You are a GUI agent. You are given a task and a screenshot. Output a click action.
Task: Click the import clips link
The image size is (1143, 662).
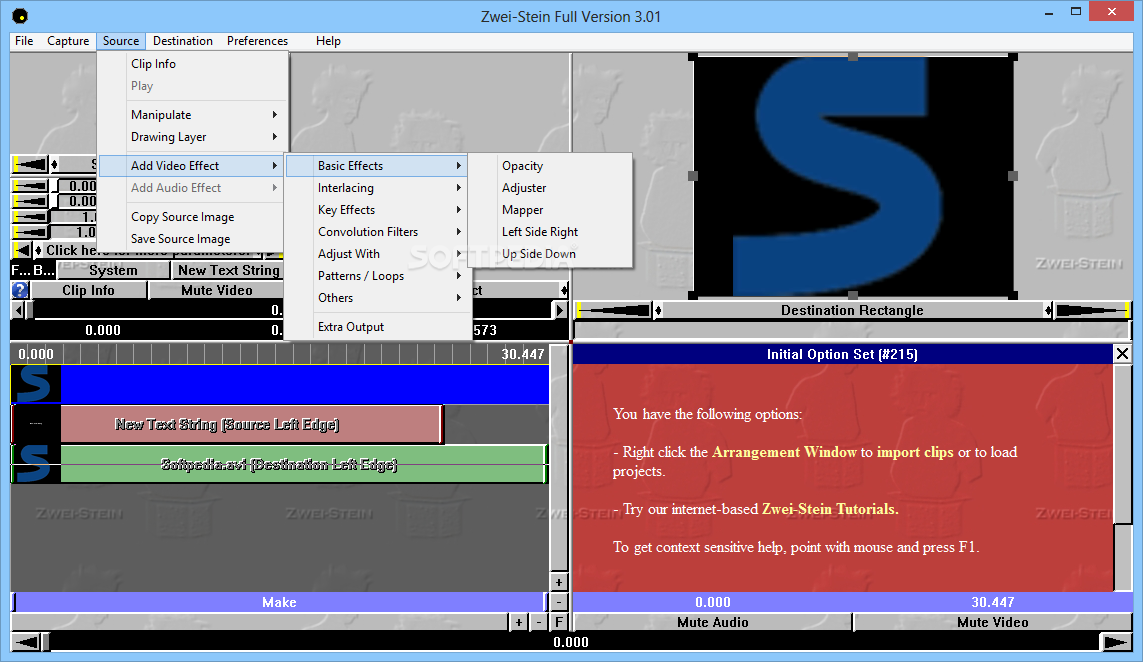[x=915, y=452]
